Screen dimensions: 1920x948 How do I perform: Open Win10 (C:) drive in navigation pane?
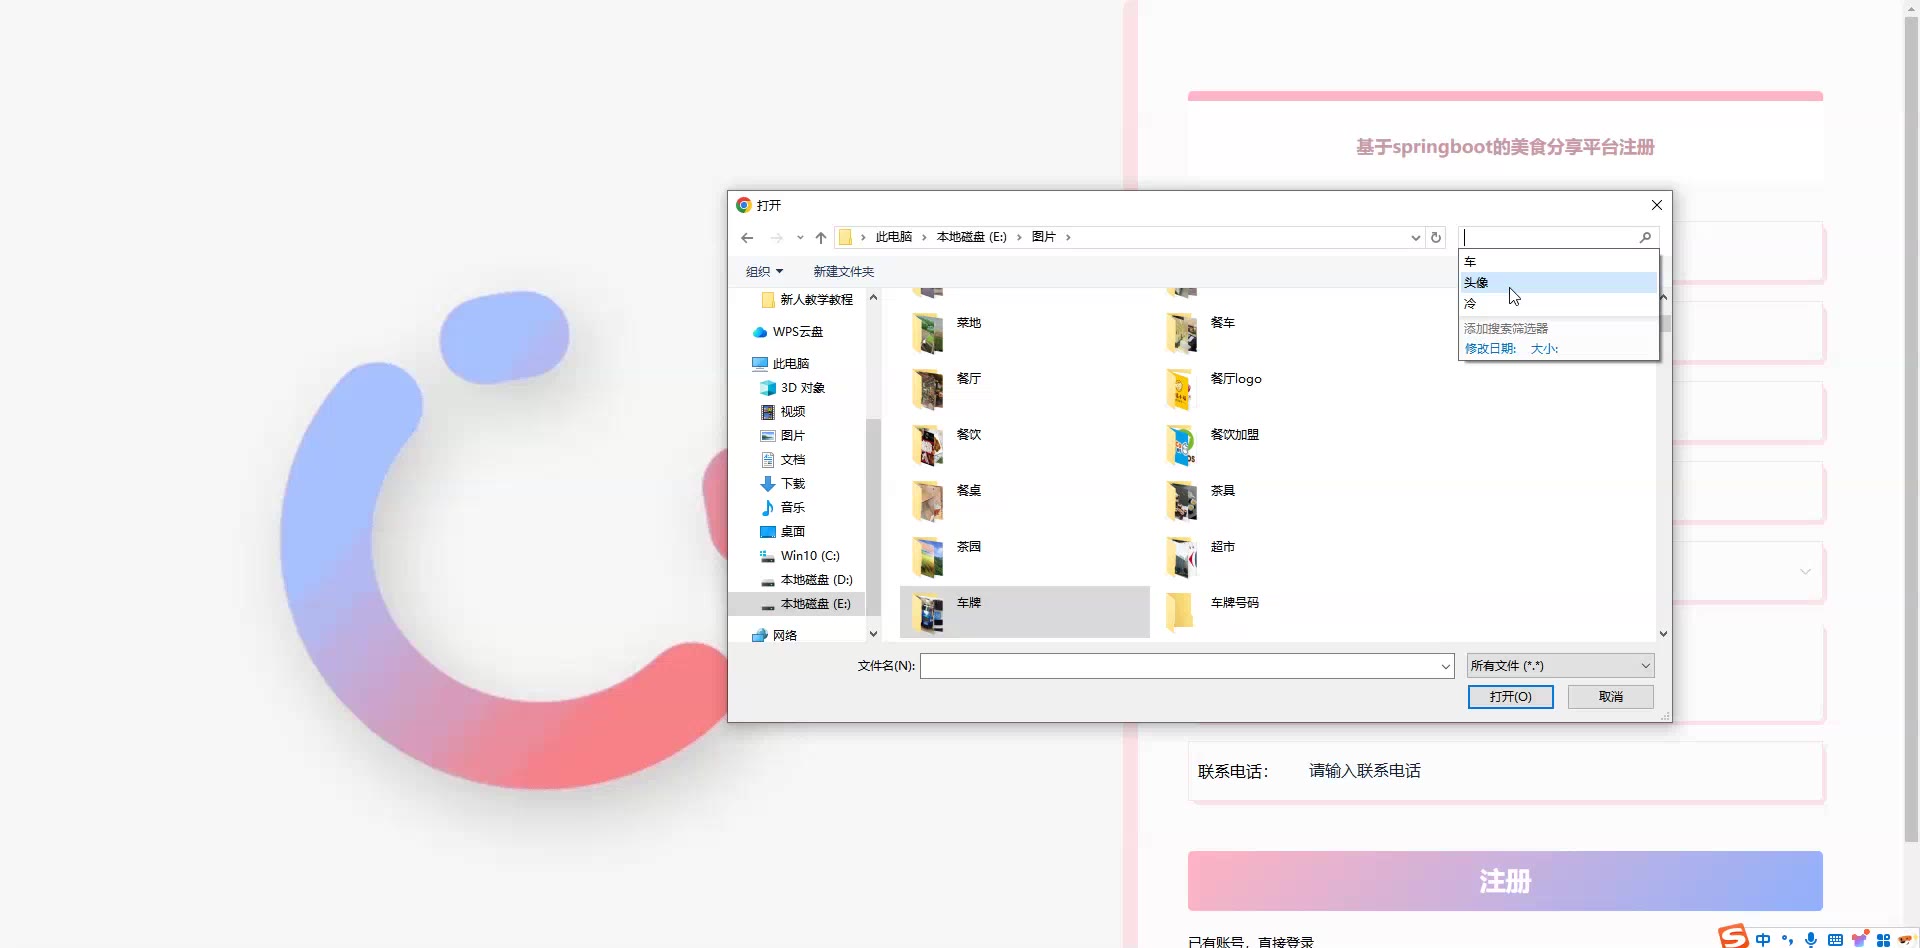tap(799, 556)
